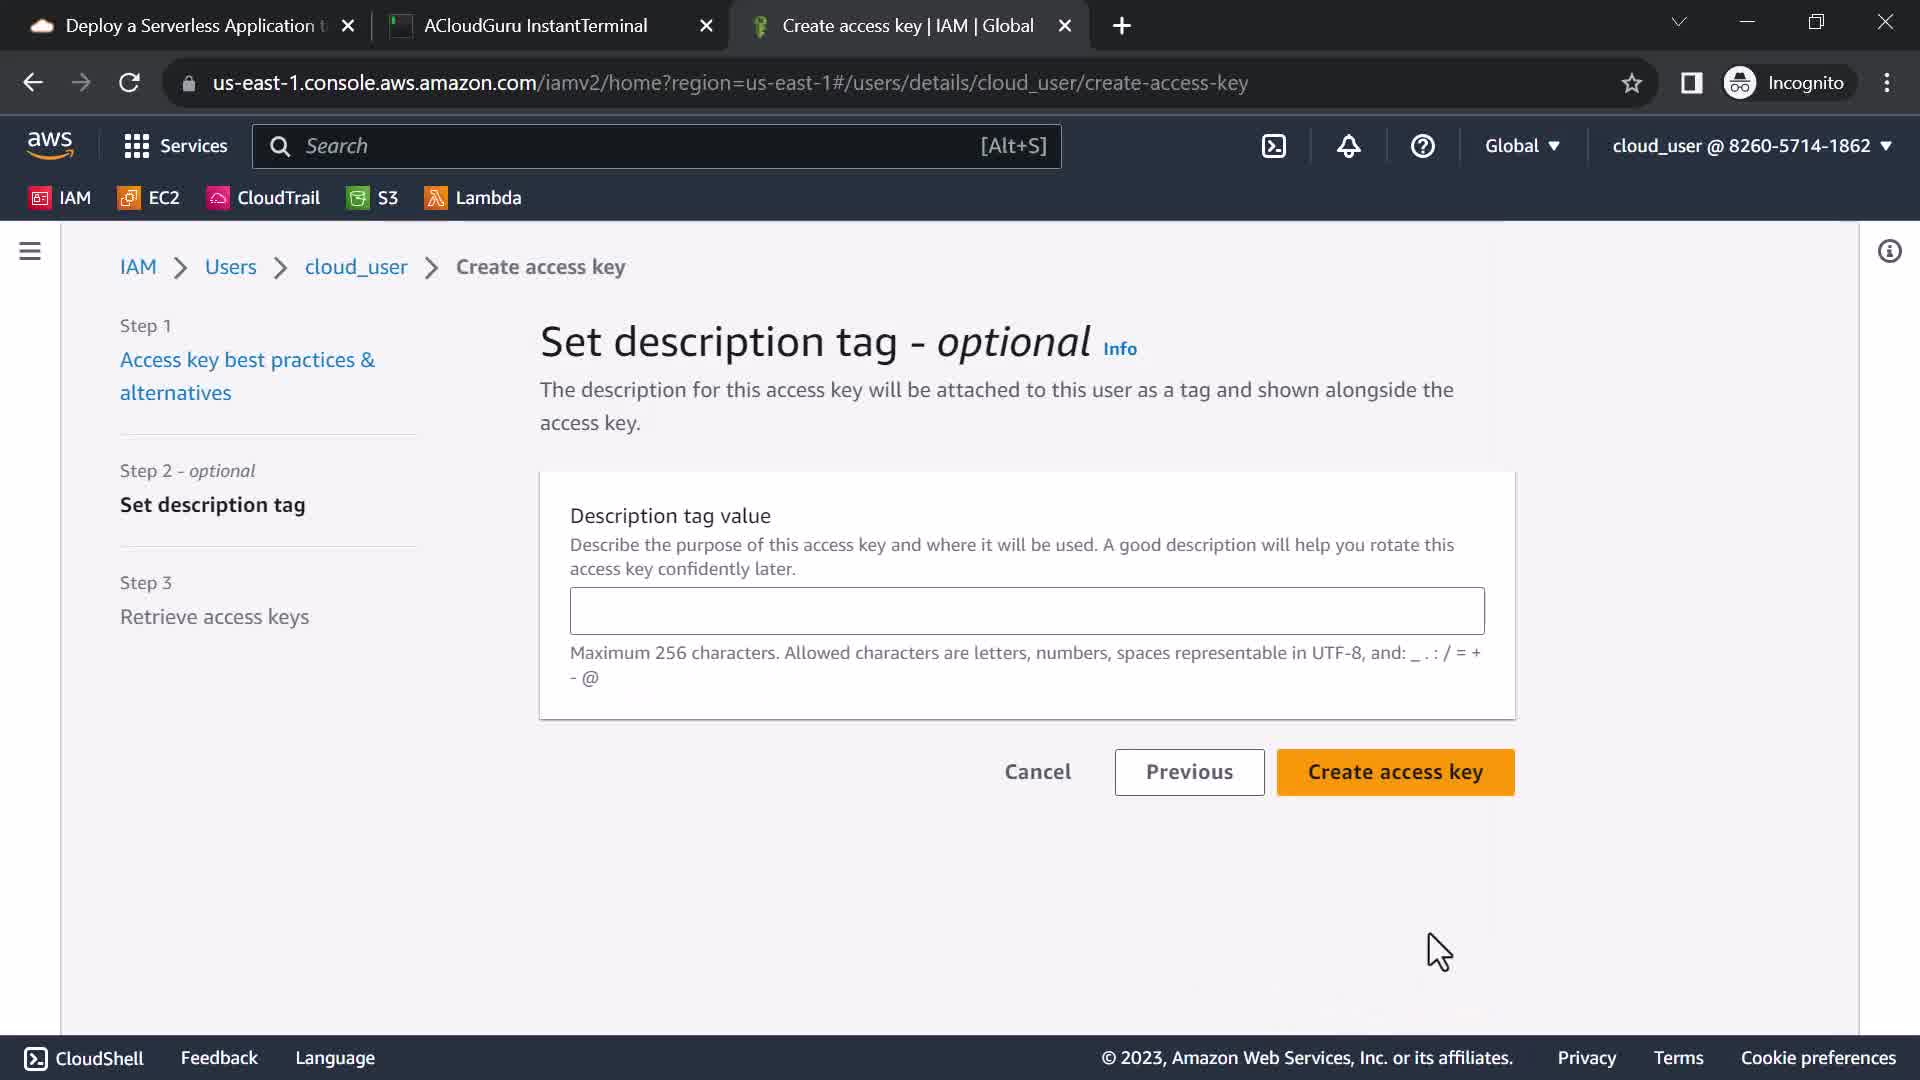Viewport: 1920px width, 1080px height.
Task: Open EC2 favorite shortcut
Action: 149,198
